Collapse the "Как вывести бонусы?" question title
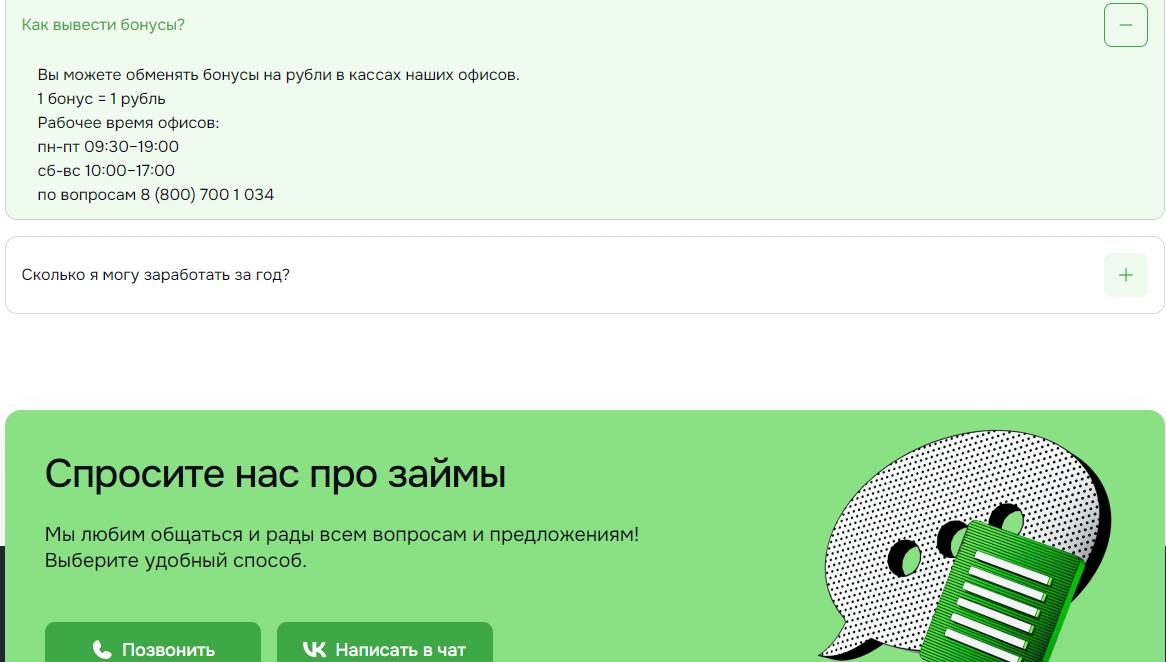The height and width of the screenshot is (662, 1166). 103,25
